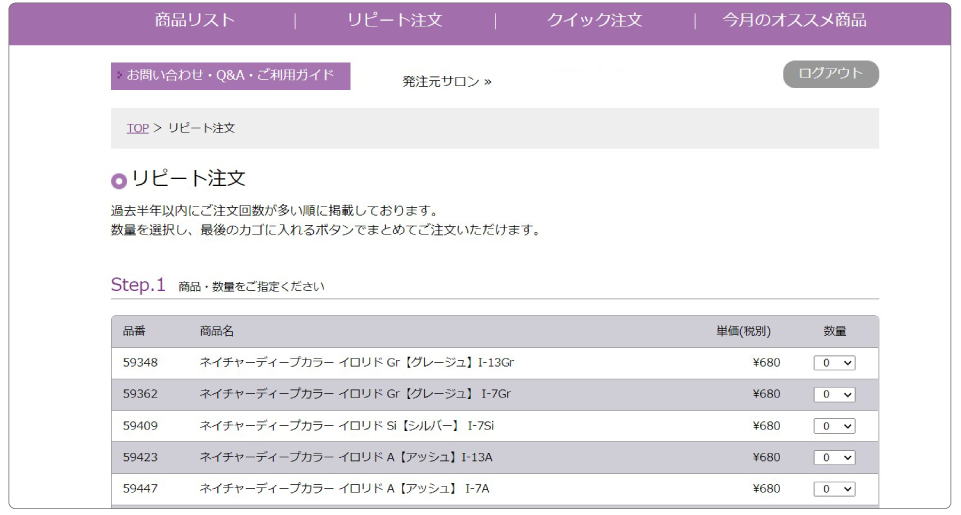Image resolution: width=961 pixels, height=515 pixels.
Task: Go to the クイック注文 tab
Action: 594,20
